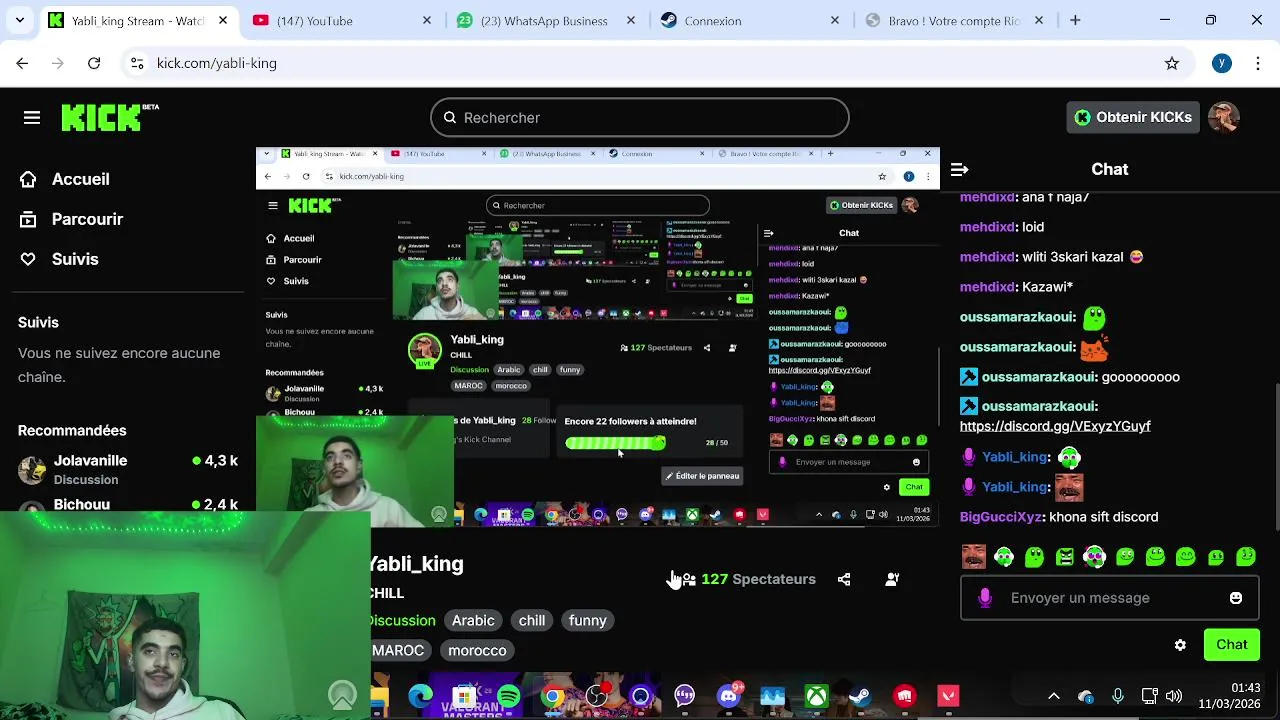Viewport: 1280px width, 720px height.
Task: Click the MAROC tag
Action: [398, 650]
